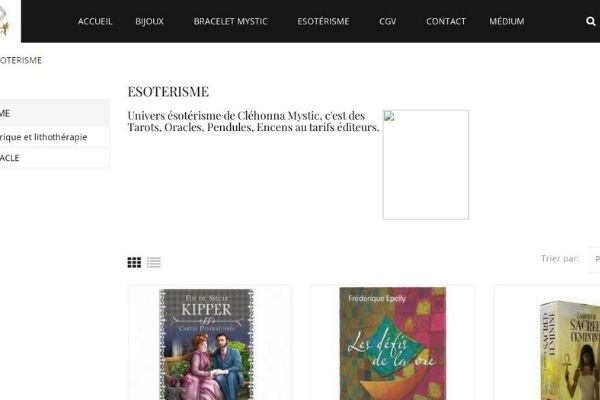Go to BRACELET MYSTIC page
Image resolution: width=600 pixels, height=400 pixels.
coord(230,21)
